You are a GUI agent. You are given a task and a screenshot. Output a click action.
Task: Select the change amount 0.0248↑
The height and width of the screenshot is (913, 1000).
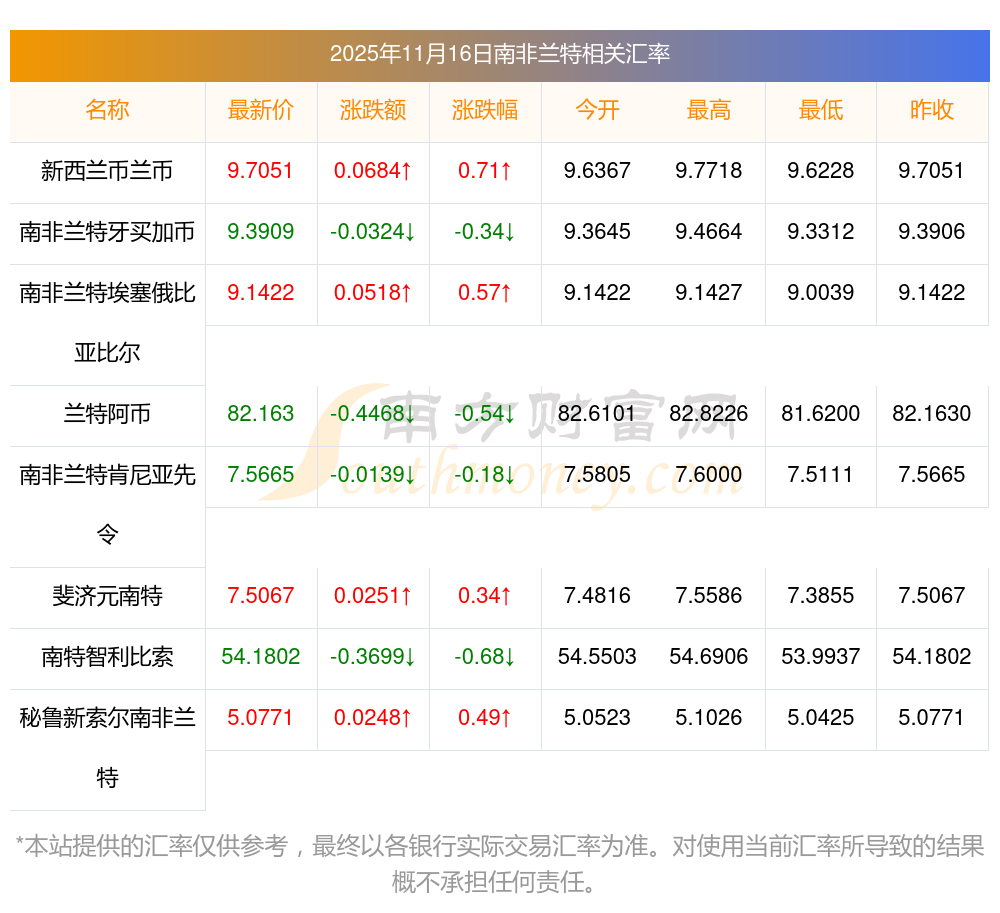point(372,718)
